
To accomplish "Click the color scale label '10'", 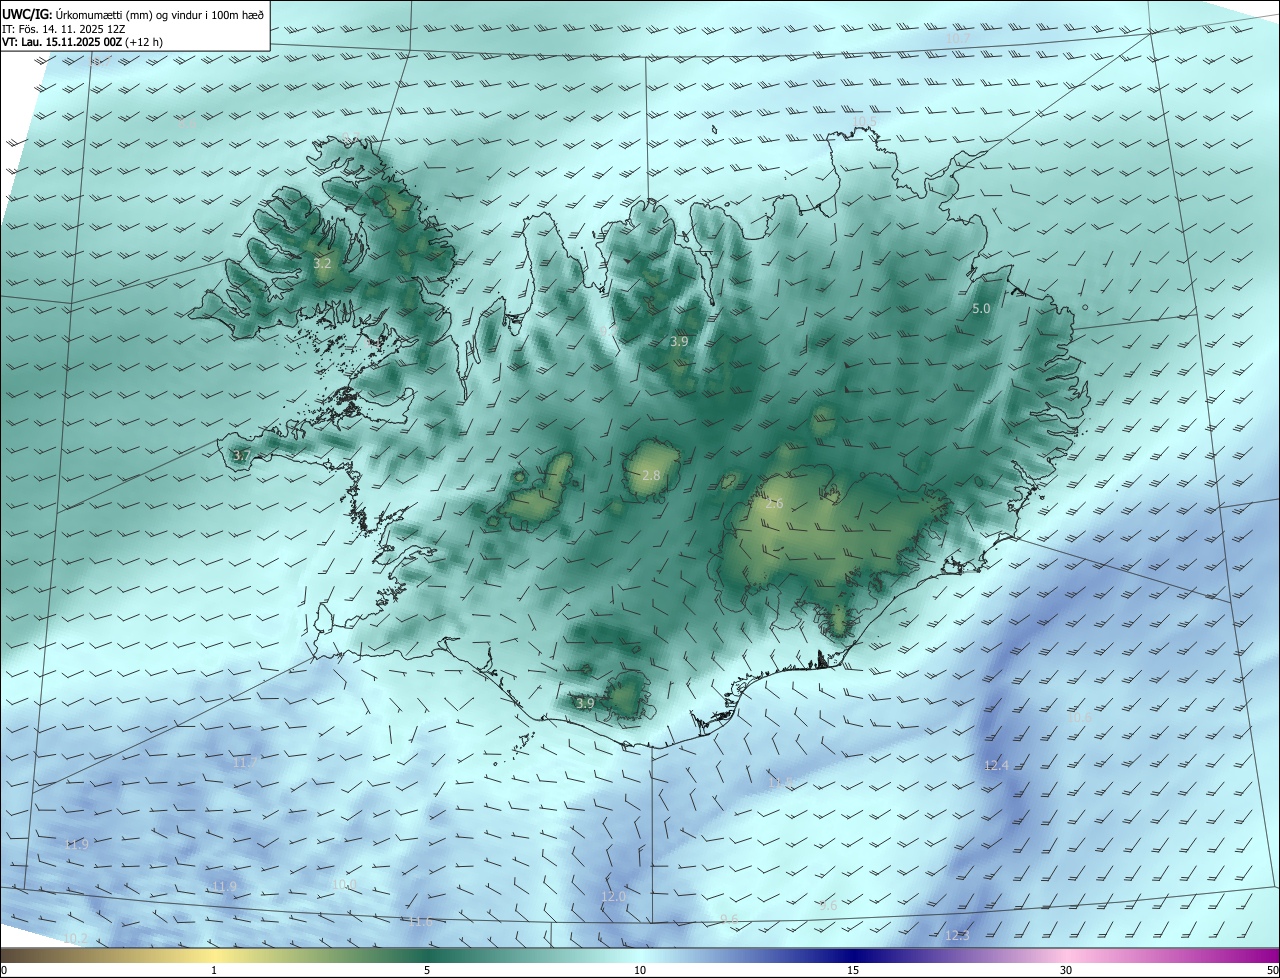I will (x=640, y=970).
